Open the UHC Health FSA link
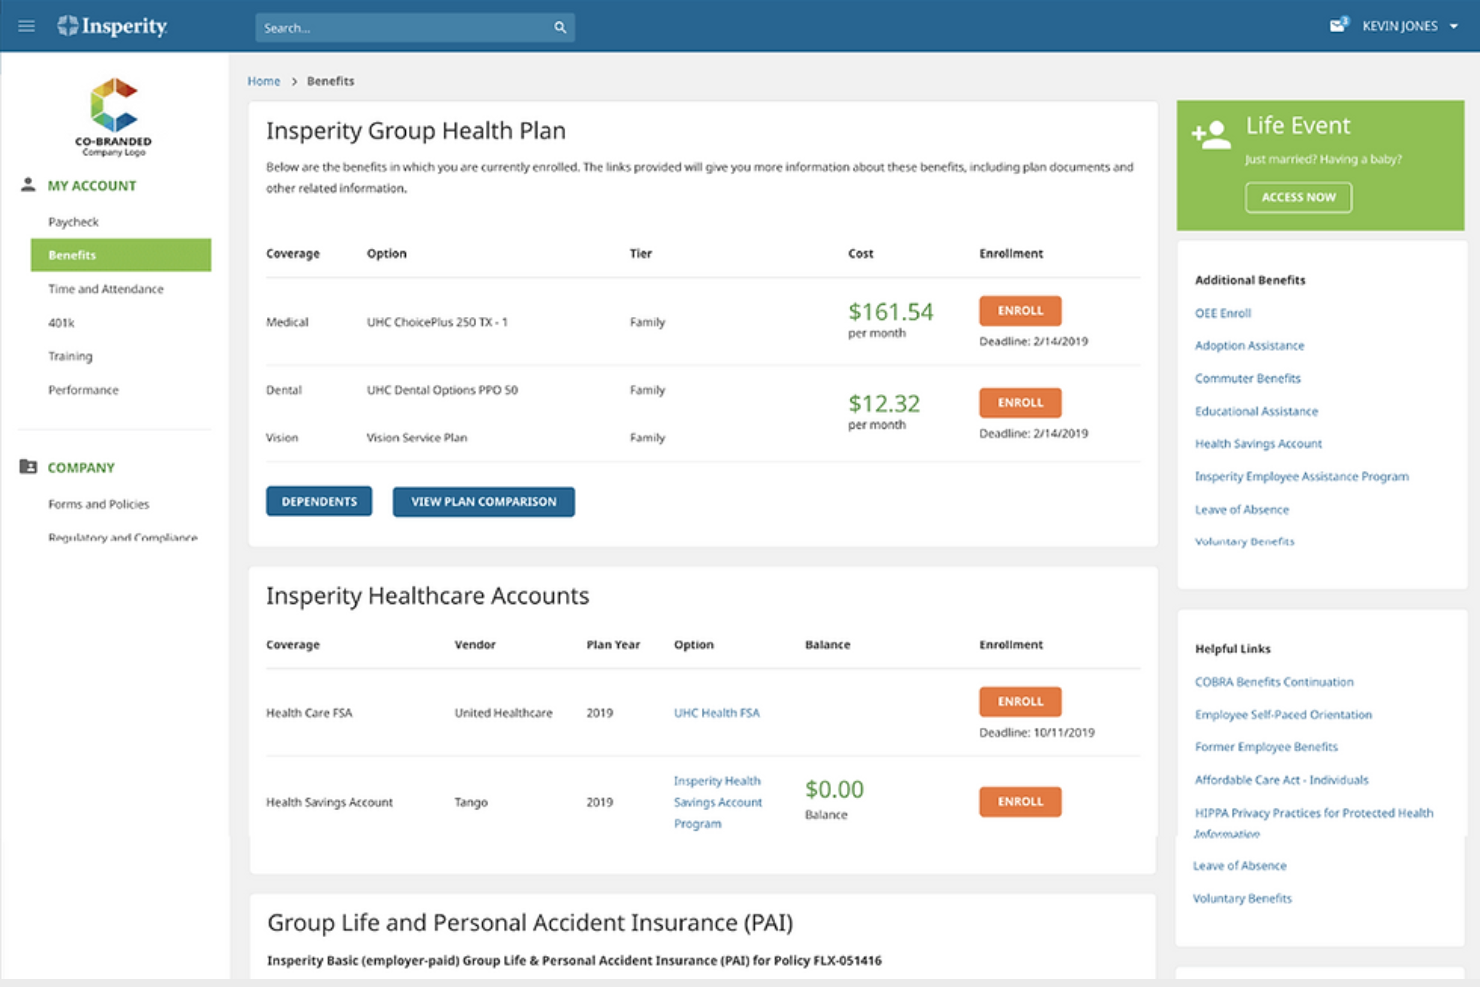1480x987 pixels. [716, 712]
